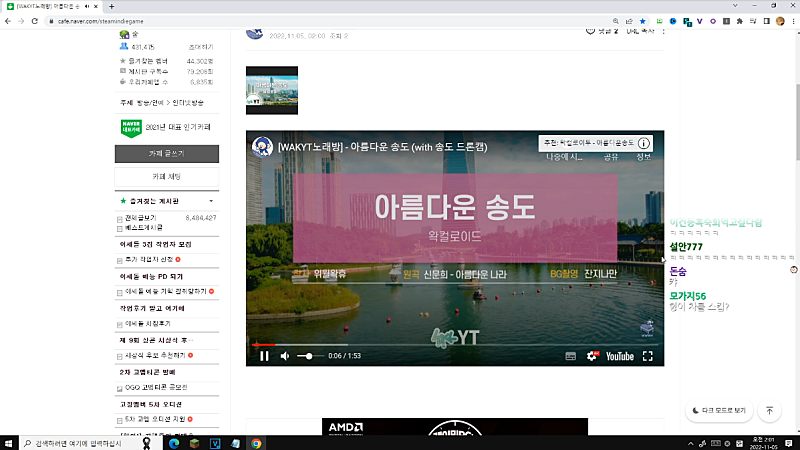Check the OGQ 고멤티콘 공모전 checkbox
Viewport: 800px width, 450px height.
[120, 388]
